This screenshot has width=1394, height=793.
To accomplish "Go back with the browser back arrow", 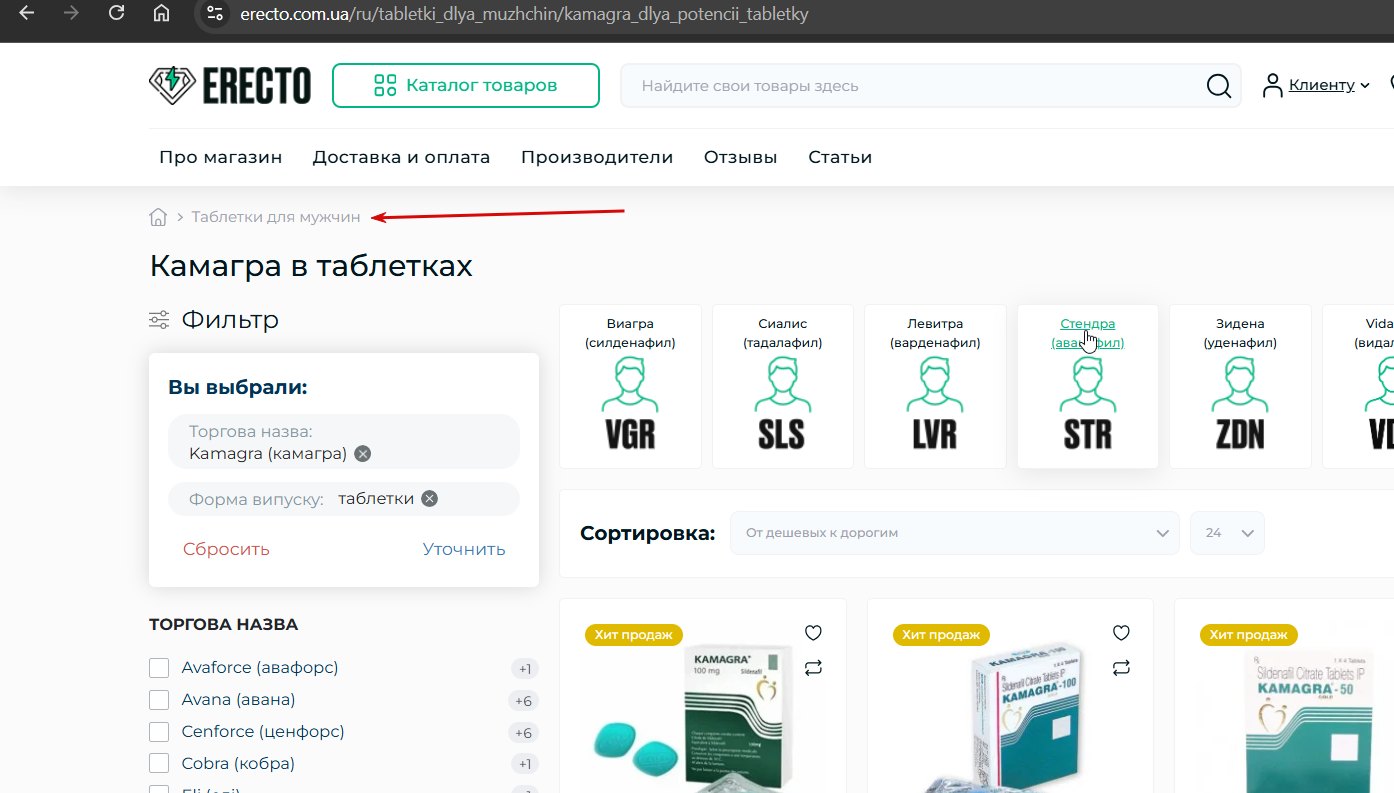I will click(x=27, y=14).
